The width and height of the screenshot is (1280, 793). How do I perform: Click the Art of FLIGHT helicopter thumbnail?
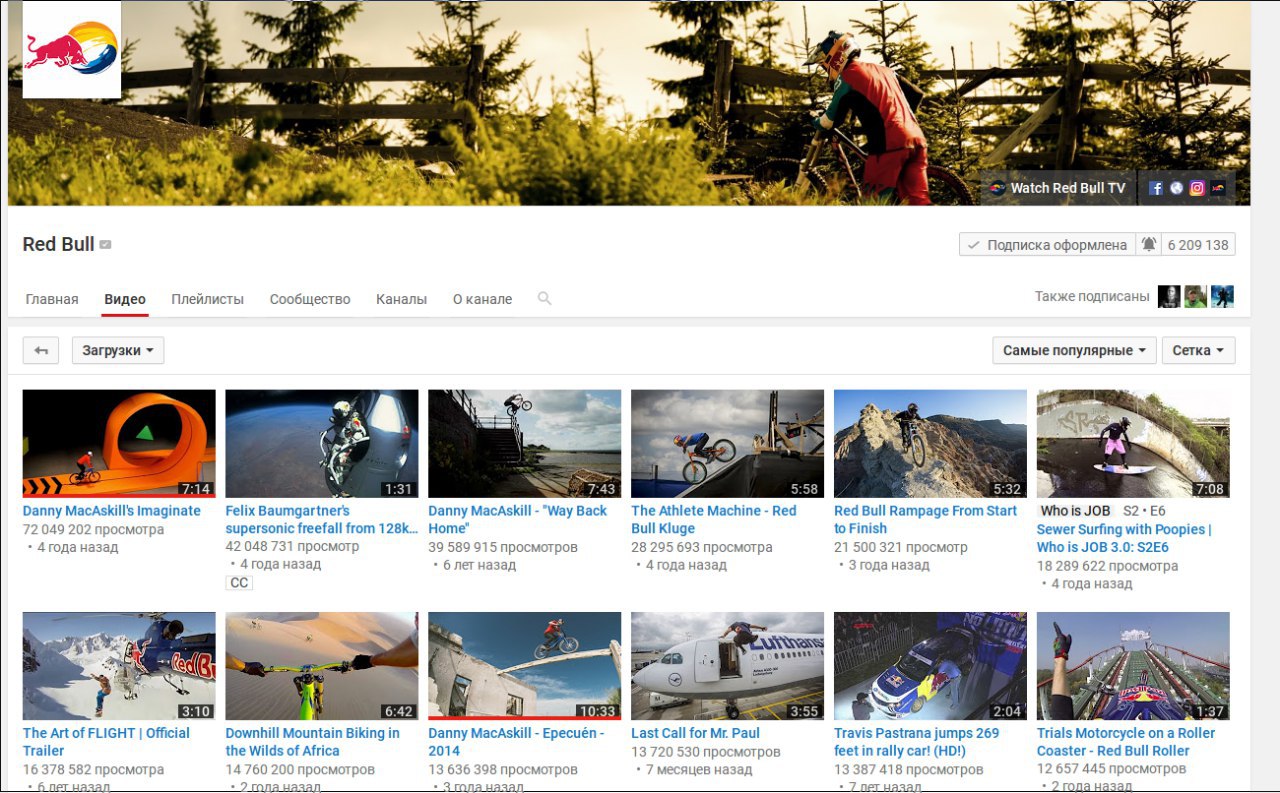[119, 666]
